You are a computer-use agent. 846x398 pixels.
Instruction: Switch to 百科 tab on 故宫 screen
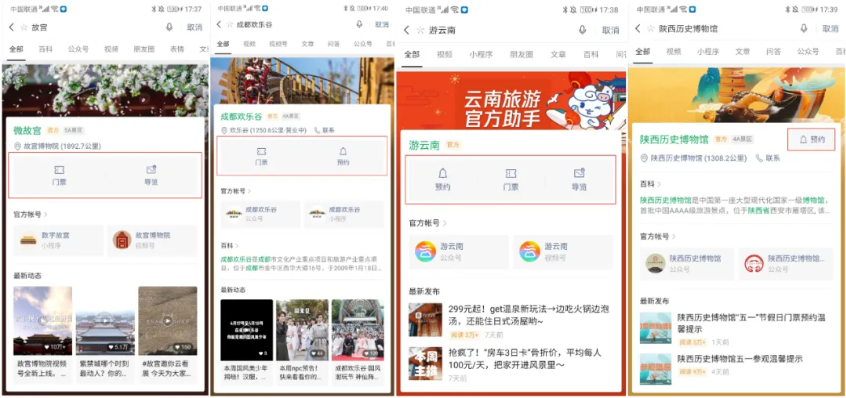(45, 49)
